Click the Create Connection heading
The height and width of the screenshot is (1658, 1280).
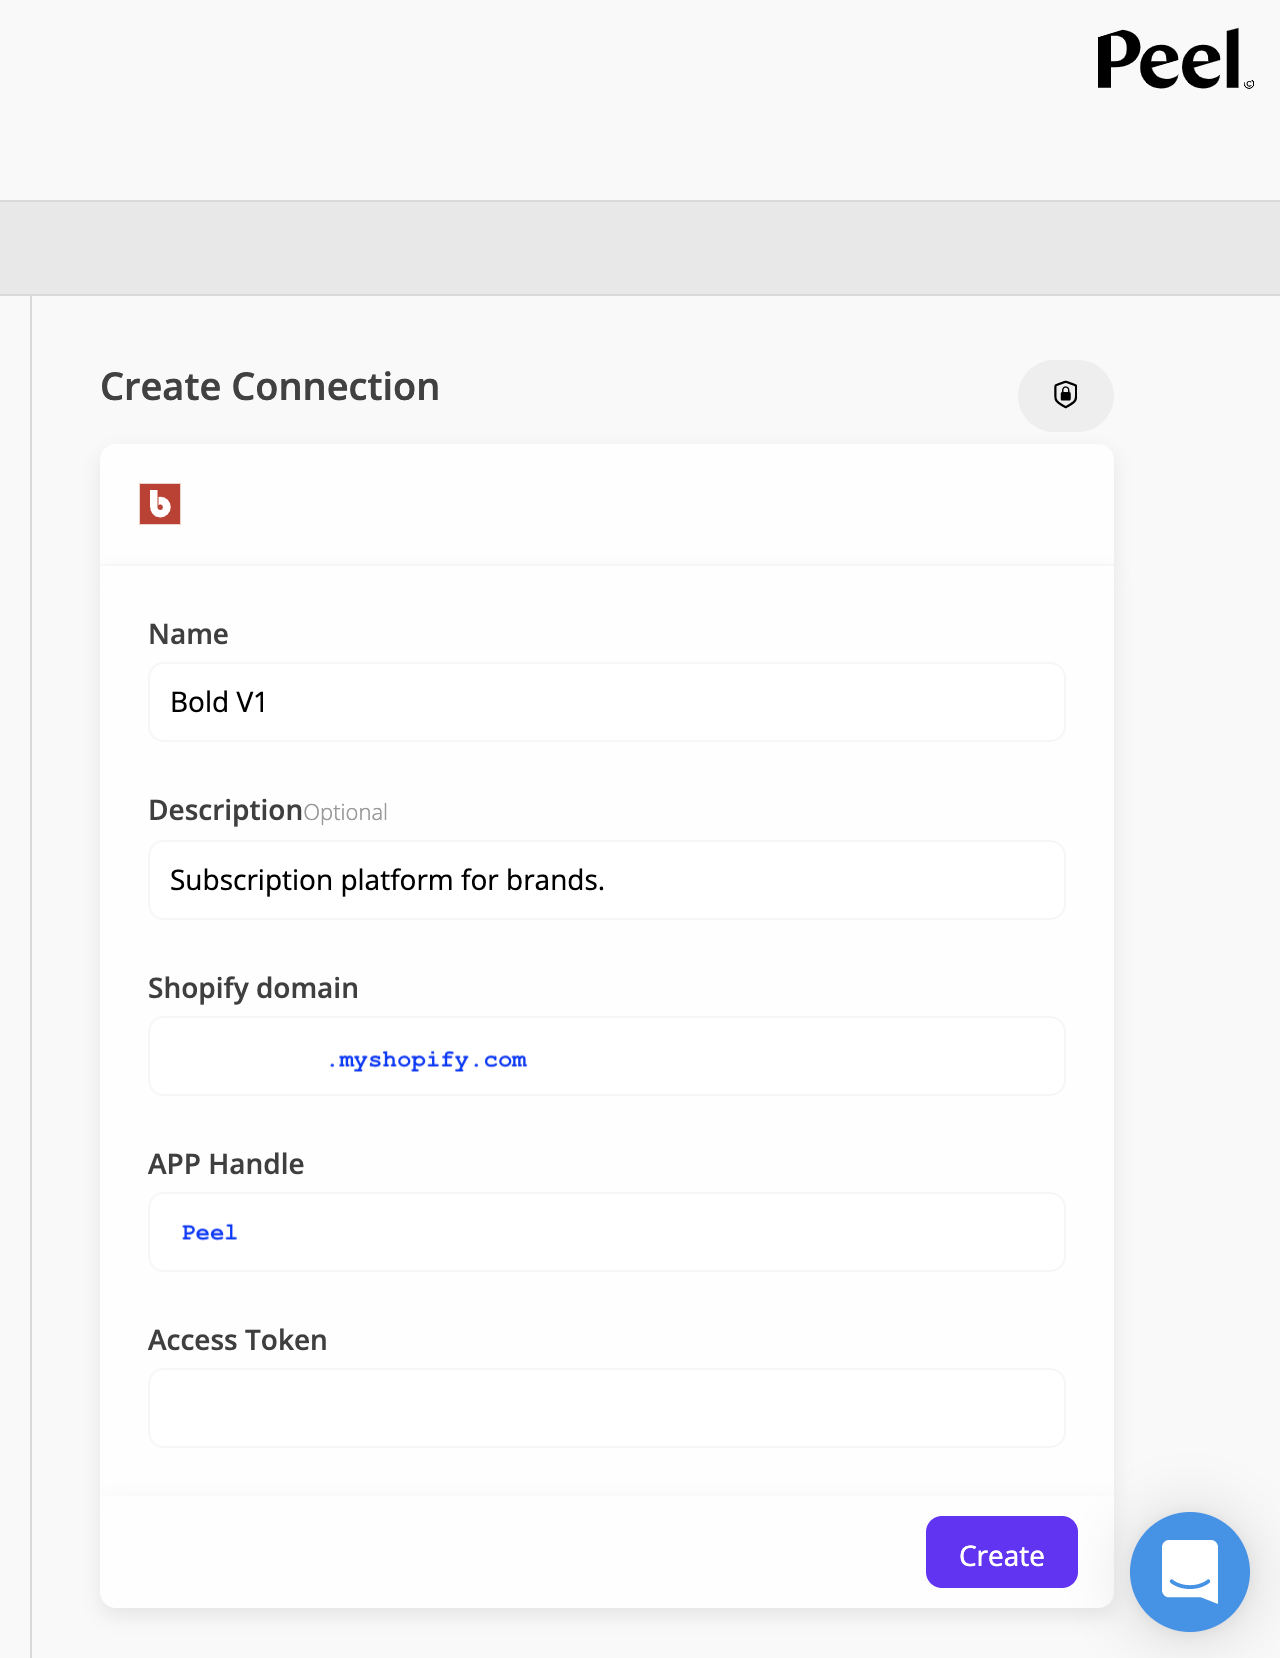[270, 387]
